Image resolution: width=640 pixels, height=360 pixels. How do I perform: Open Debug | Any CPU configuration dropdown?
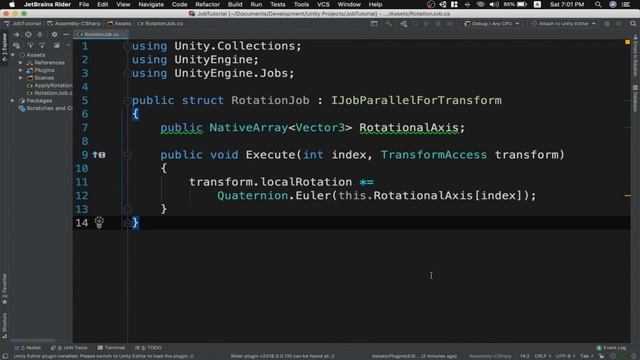492,24
